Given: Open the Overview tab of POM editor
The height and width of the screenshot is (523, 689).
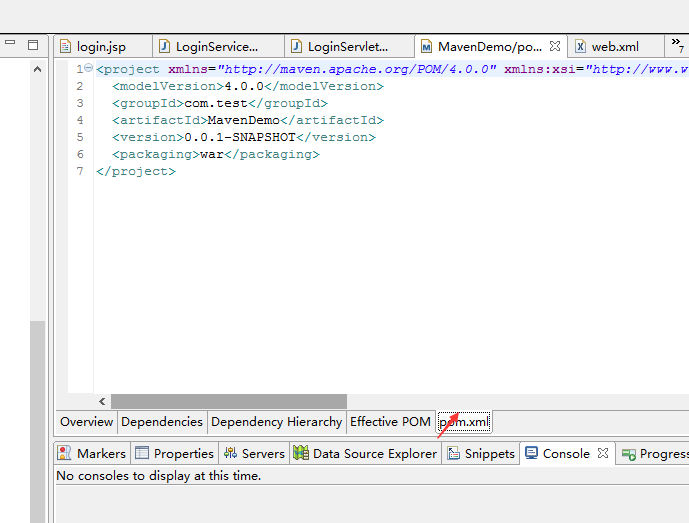Looking at the screenshot, I should [86, 422].
